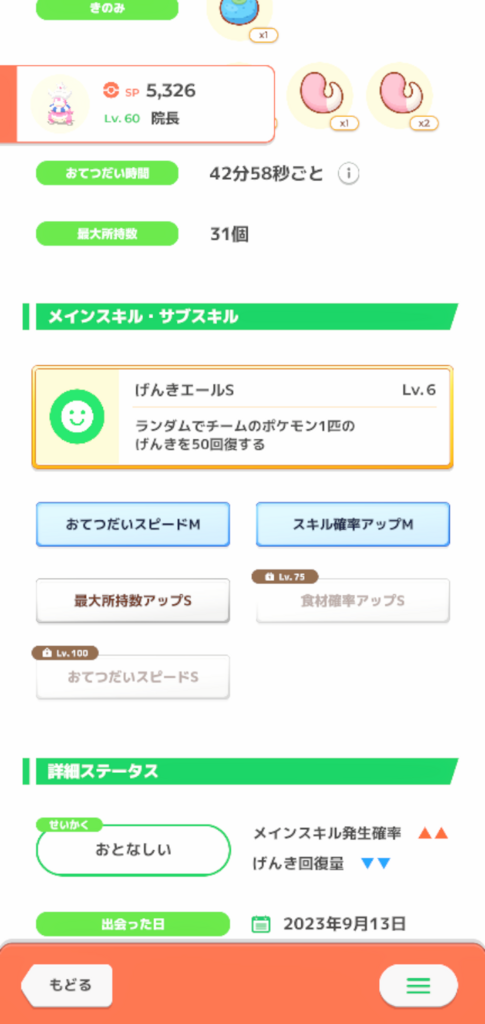Tap the 最大所持数 label

coord(107,234)
